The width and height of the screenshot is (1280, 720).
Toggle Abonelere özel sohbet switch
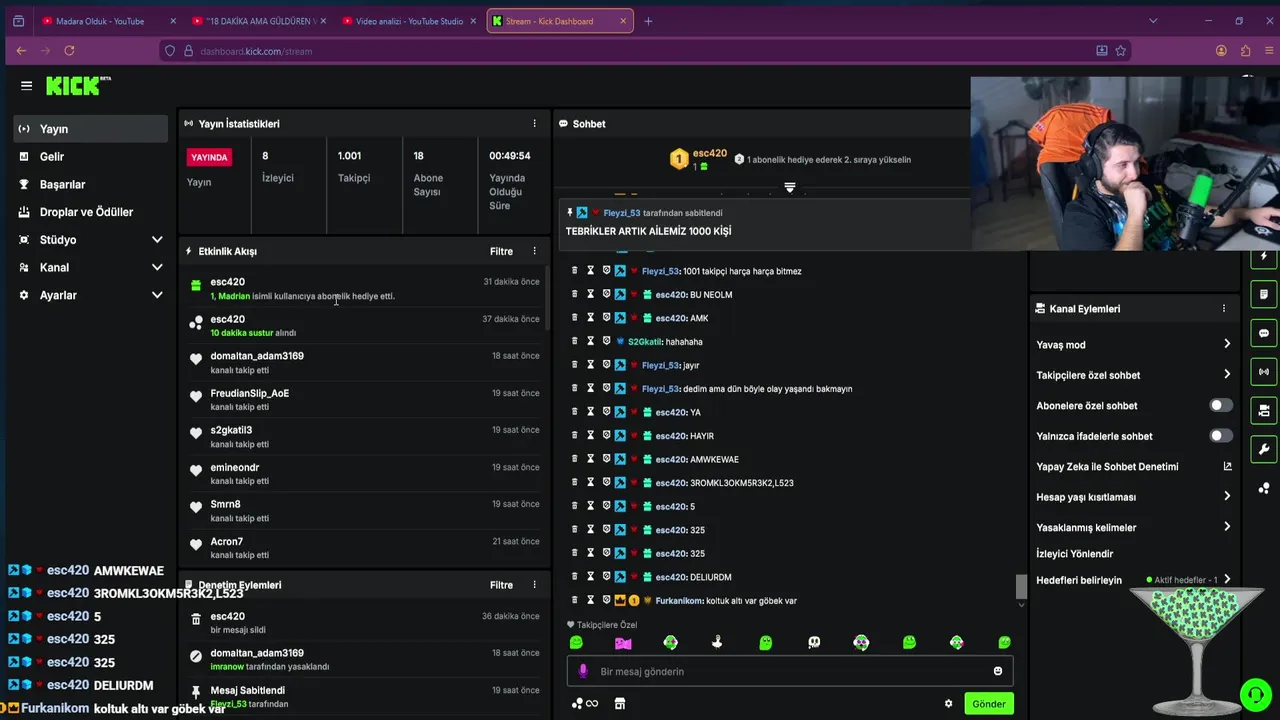1221,405
